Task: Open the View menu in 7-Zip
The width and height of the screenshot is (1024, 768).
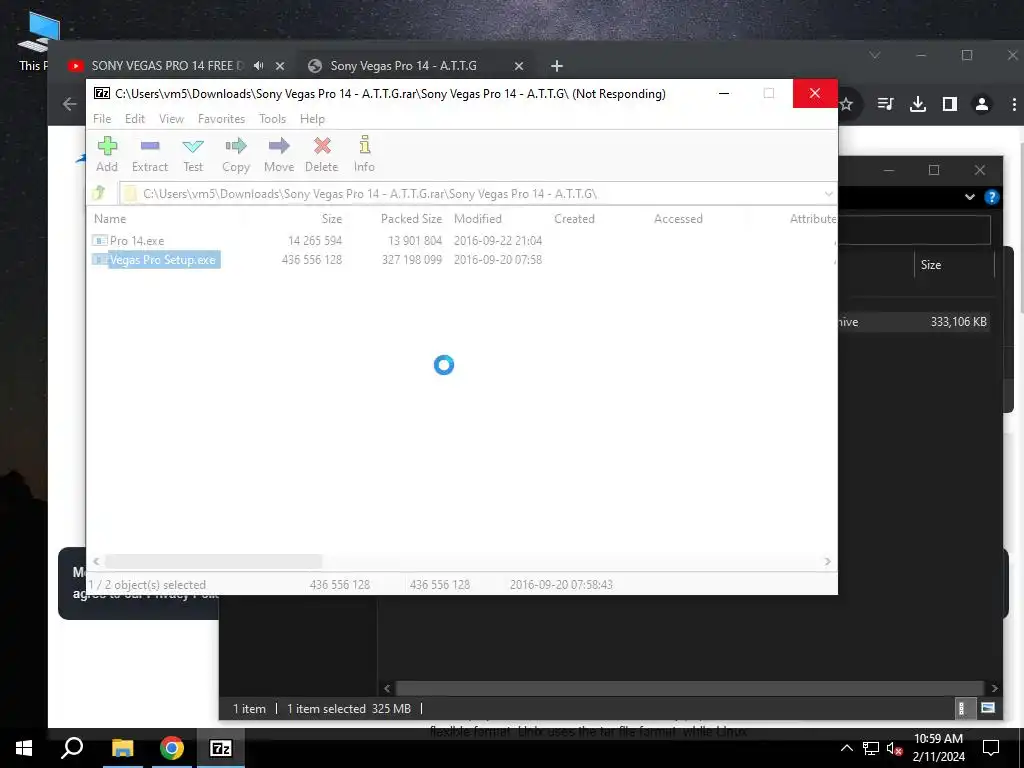Action: coord(171,119)
